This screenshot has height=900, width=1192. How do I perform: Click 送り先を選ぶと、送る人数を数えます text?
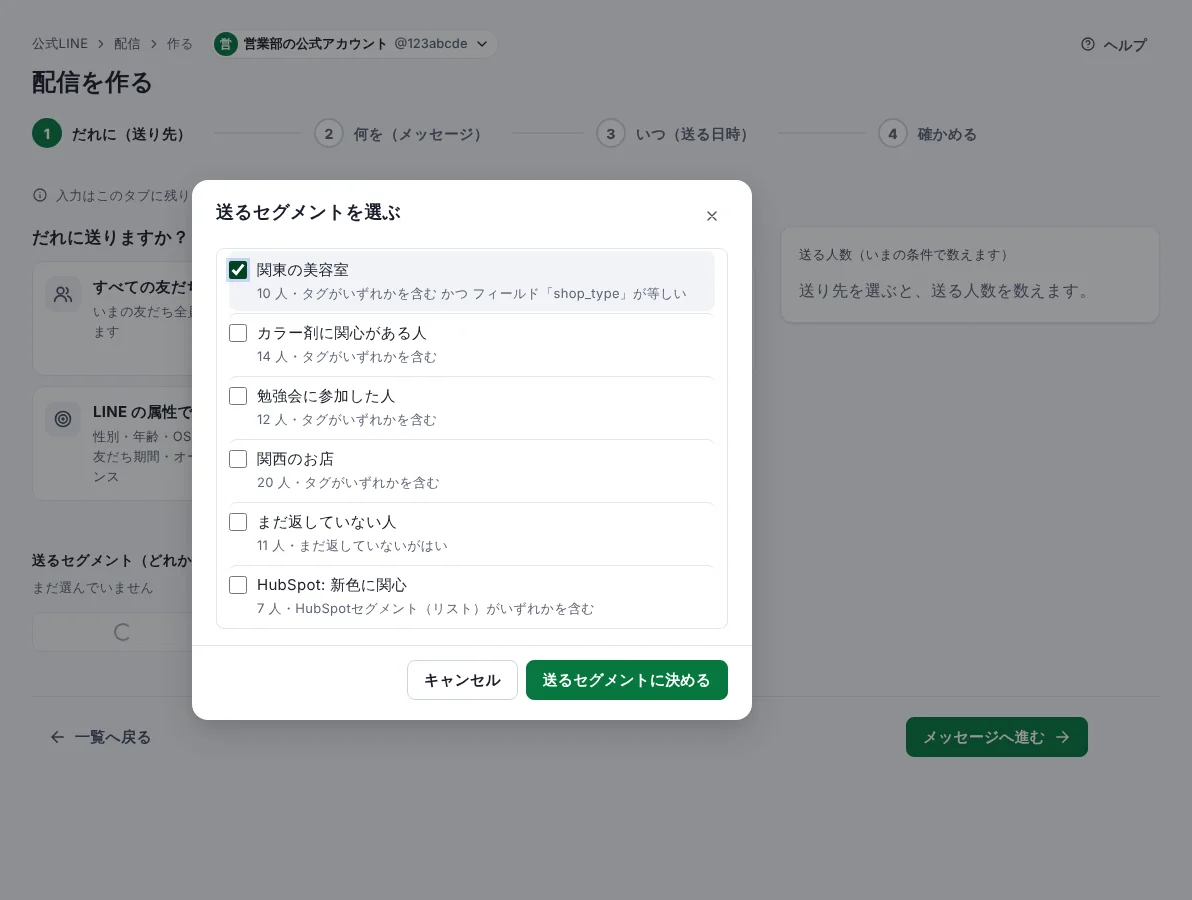pyautogui.click(x=945, y=291)
